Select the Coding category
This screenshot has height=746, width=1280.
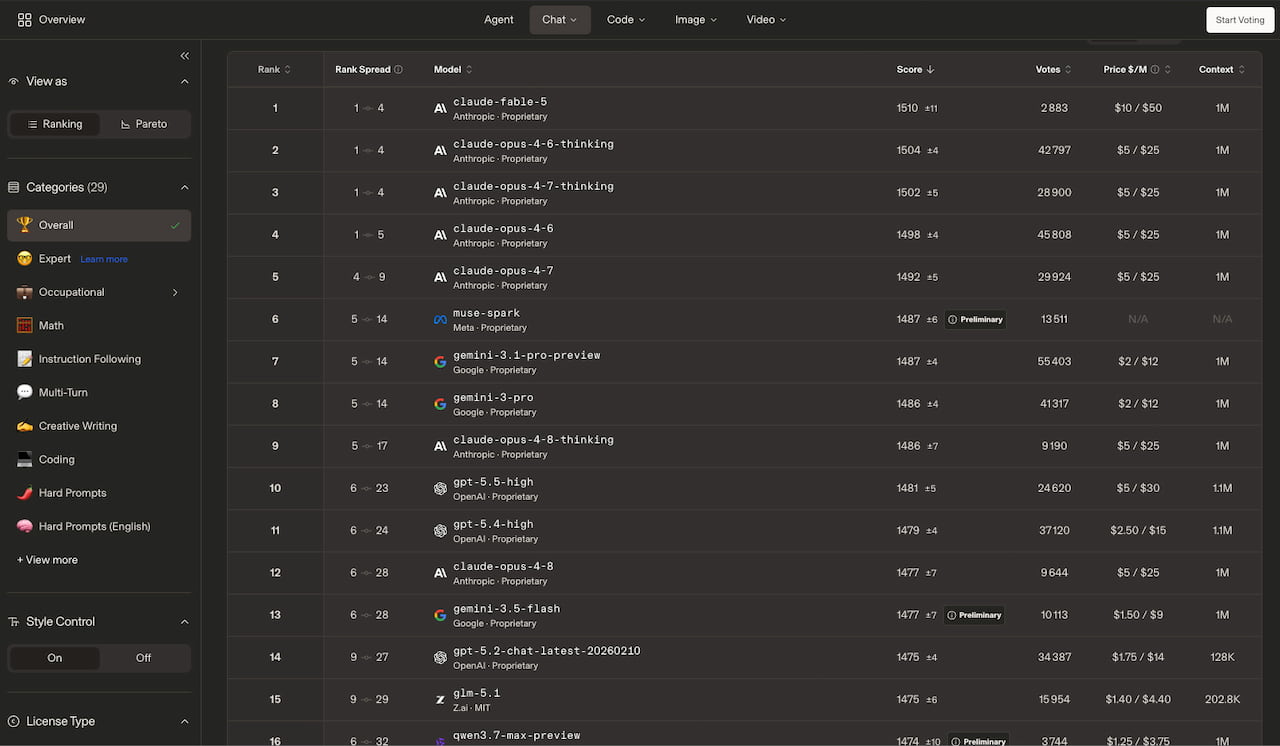click(99, 460)
